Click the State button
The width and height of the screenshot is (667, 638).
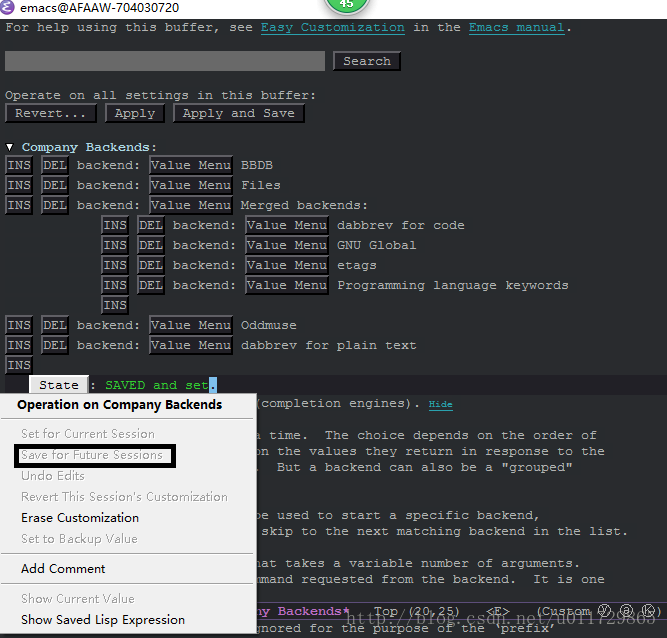(59, 385)
